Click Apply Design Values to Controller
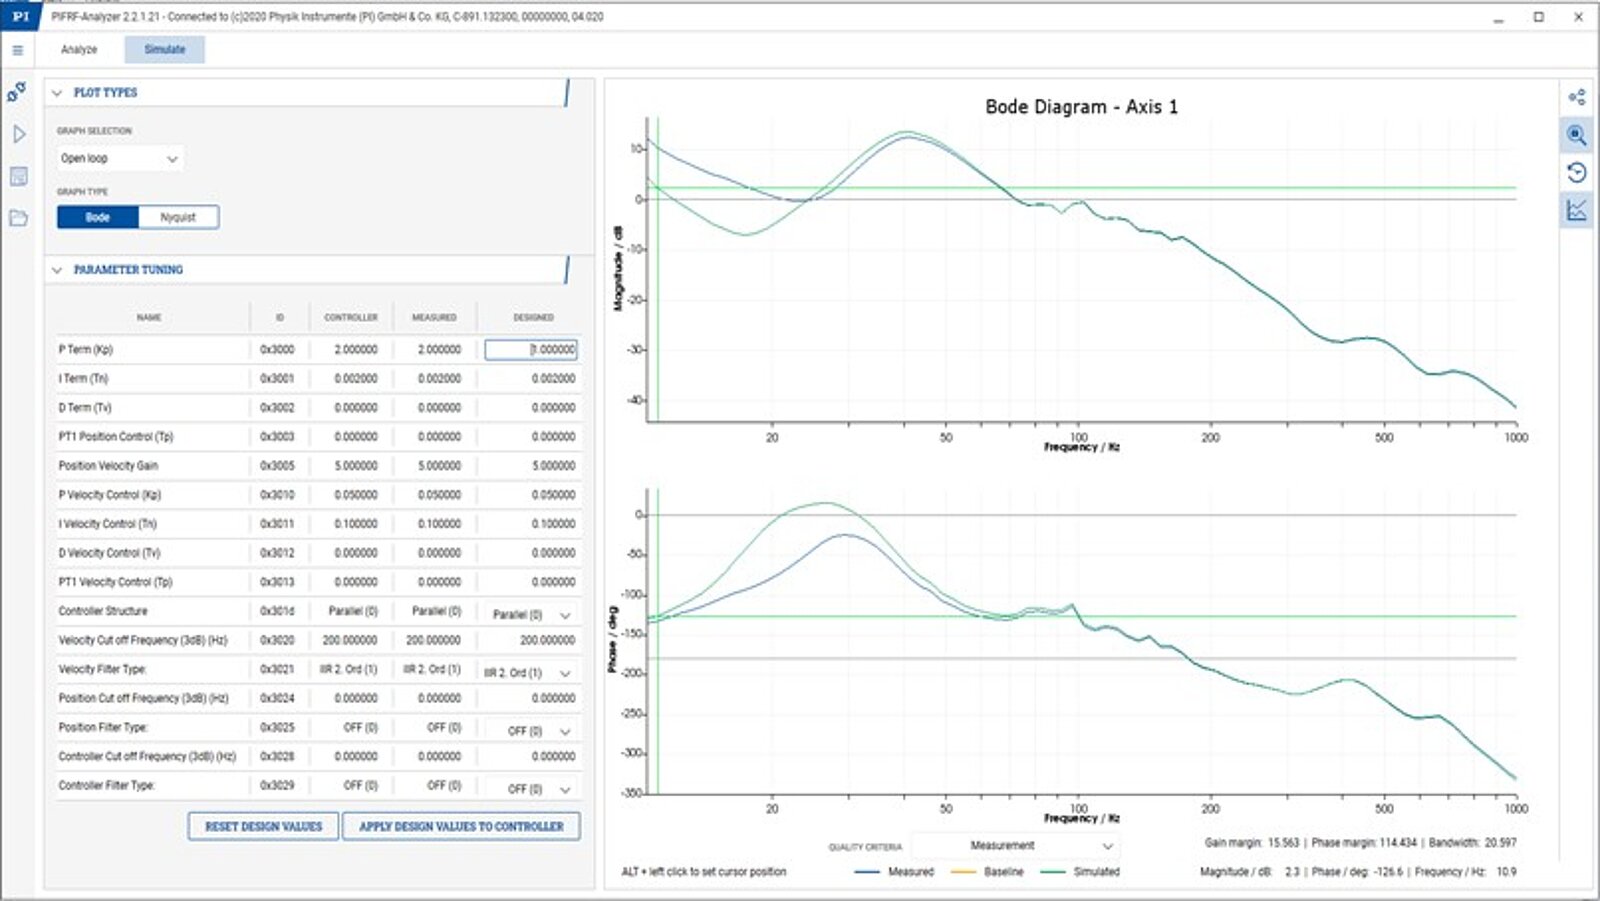Image resolution: width=1600 pixels, height=901 pixels. tap(461, 826)
